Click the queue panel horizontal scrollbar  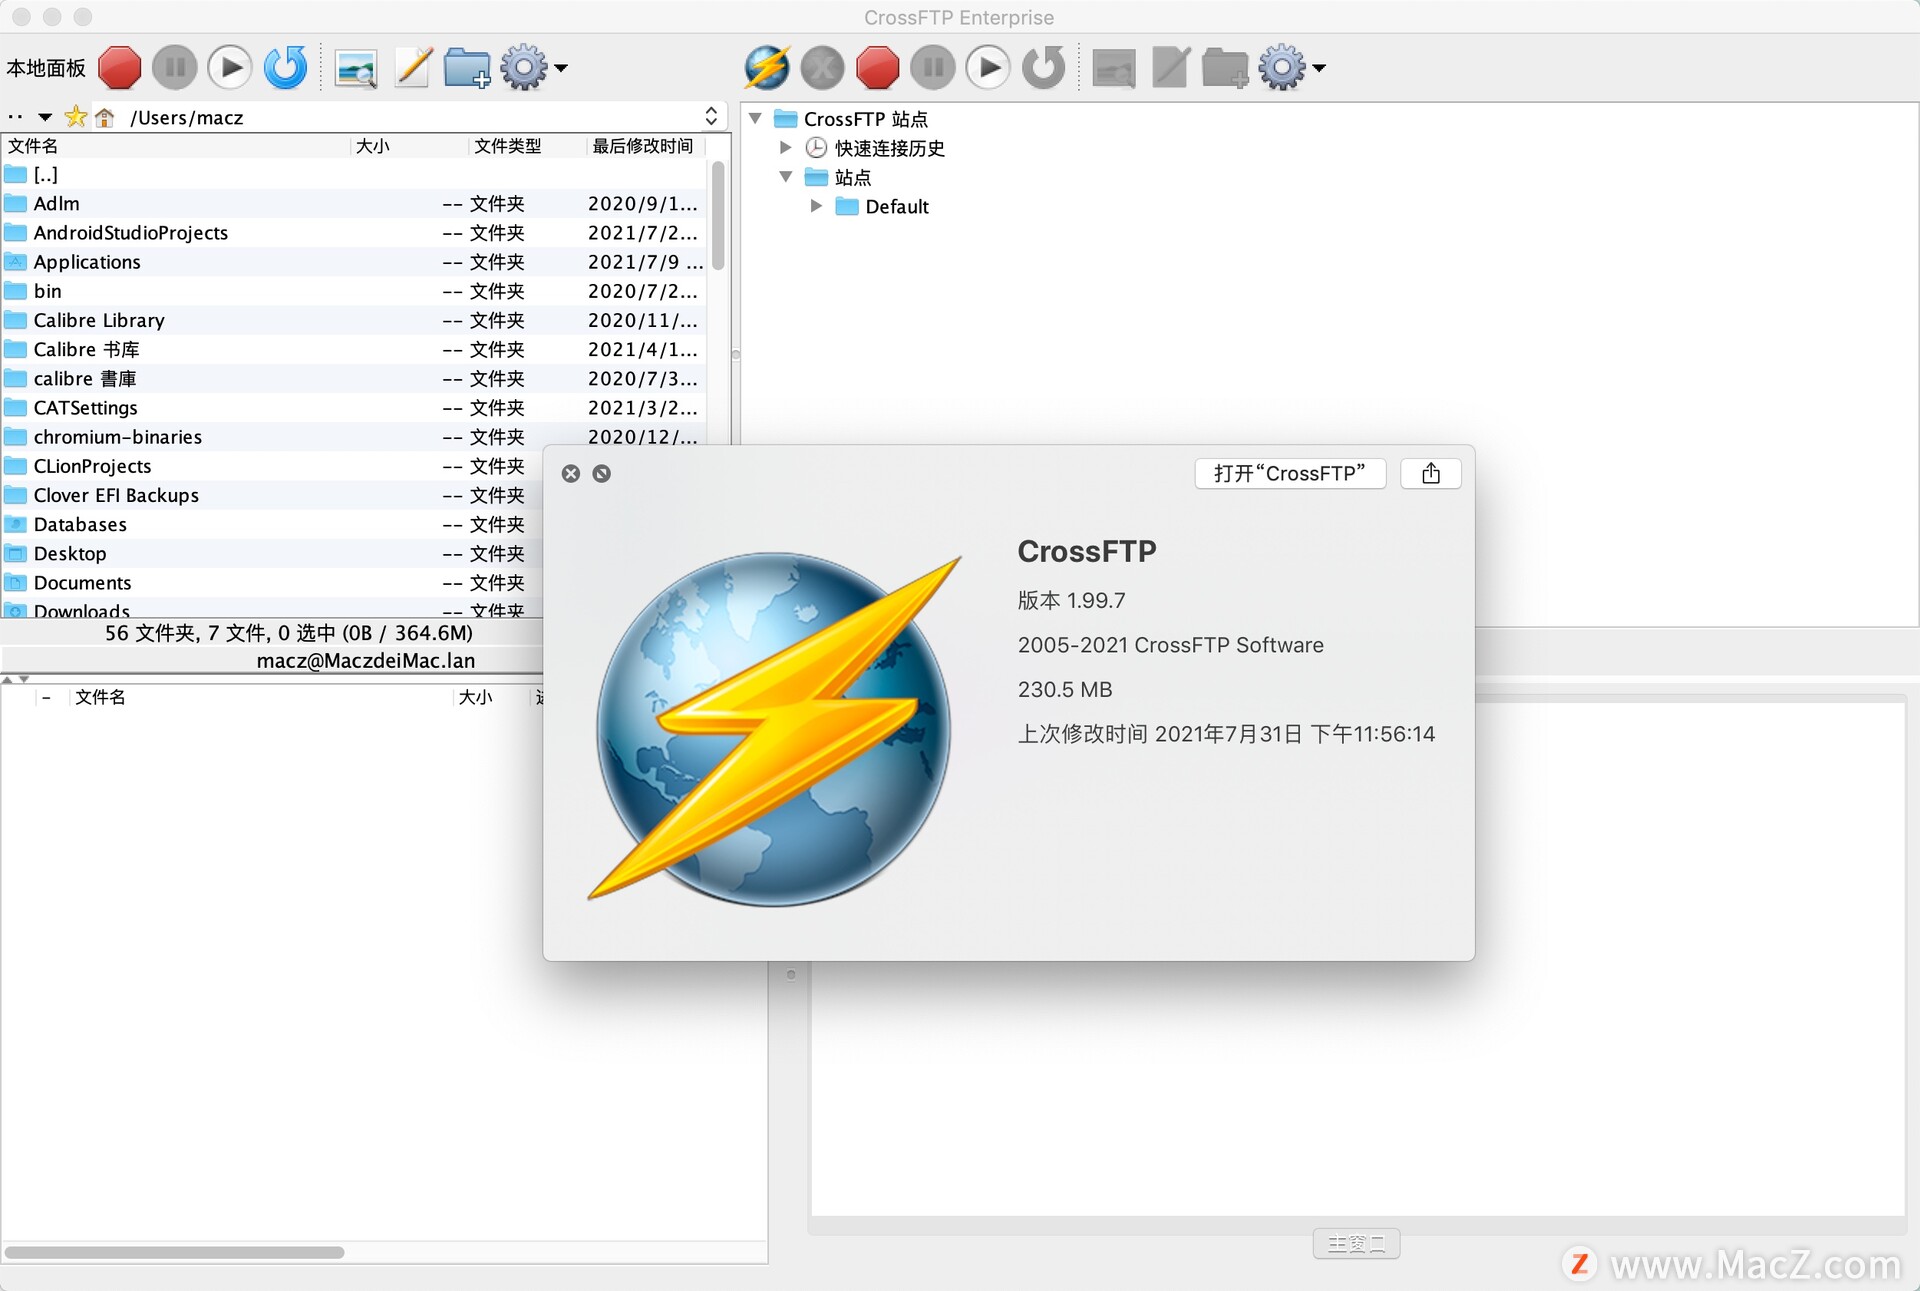tap(175, 1252)
